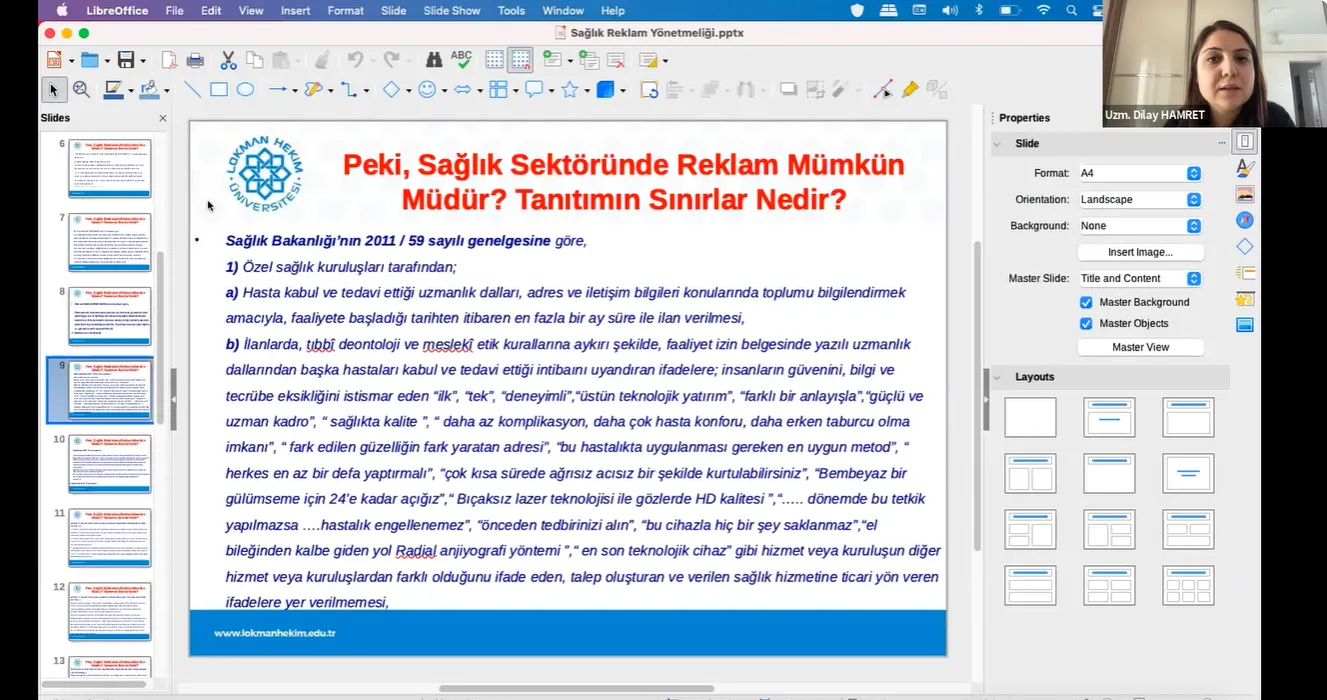Open the Orientation dropdown showing Landscape

coord(1138,199)
